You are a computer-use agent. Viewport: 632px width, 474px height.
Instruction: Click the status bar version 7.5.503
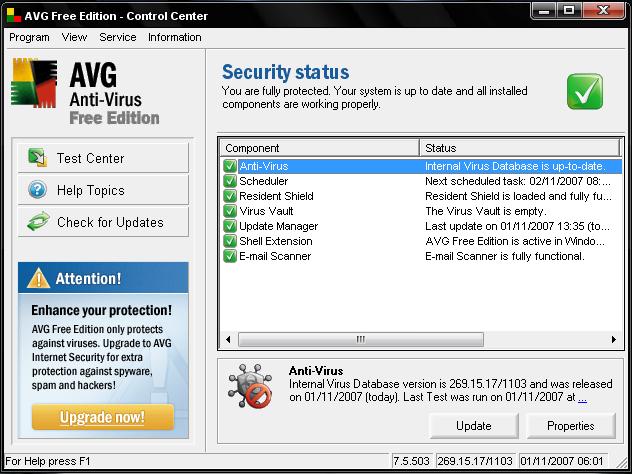click(x=412, y=461)
